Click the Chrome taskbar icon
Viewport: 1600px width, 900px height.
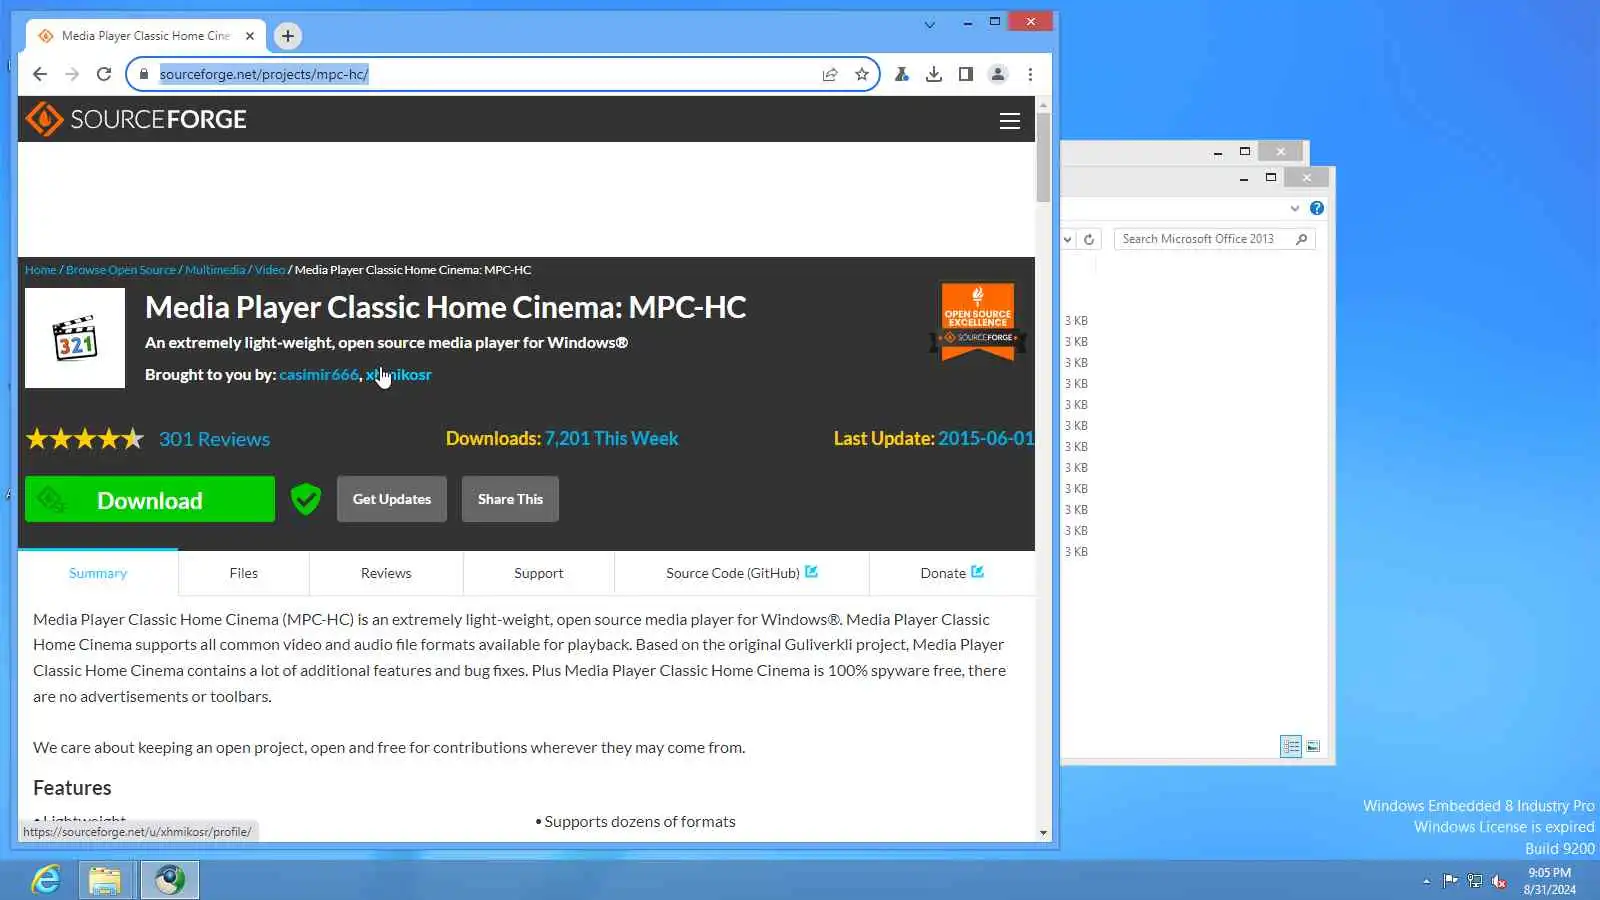[169, 880]
